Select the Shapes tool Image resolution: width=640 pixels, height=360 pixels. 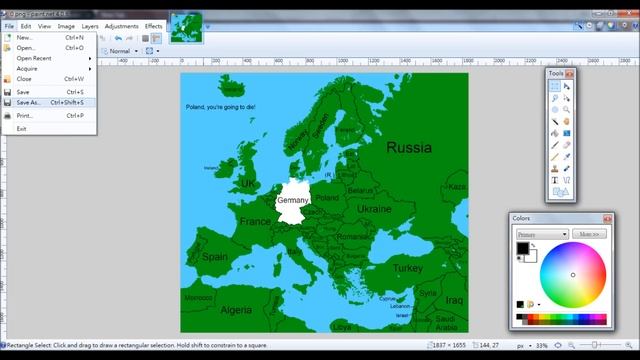coord(560,192)
